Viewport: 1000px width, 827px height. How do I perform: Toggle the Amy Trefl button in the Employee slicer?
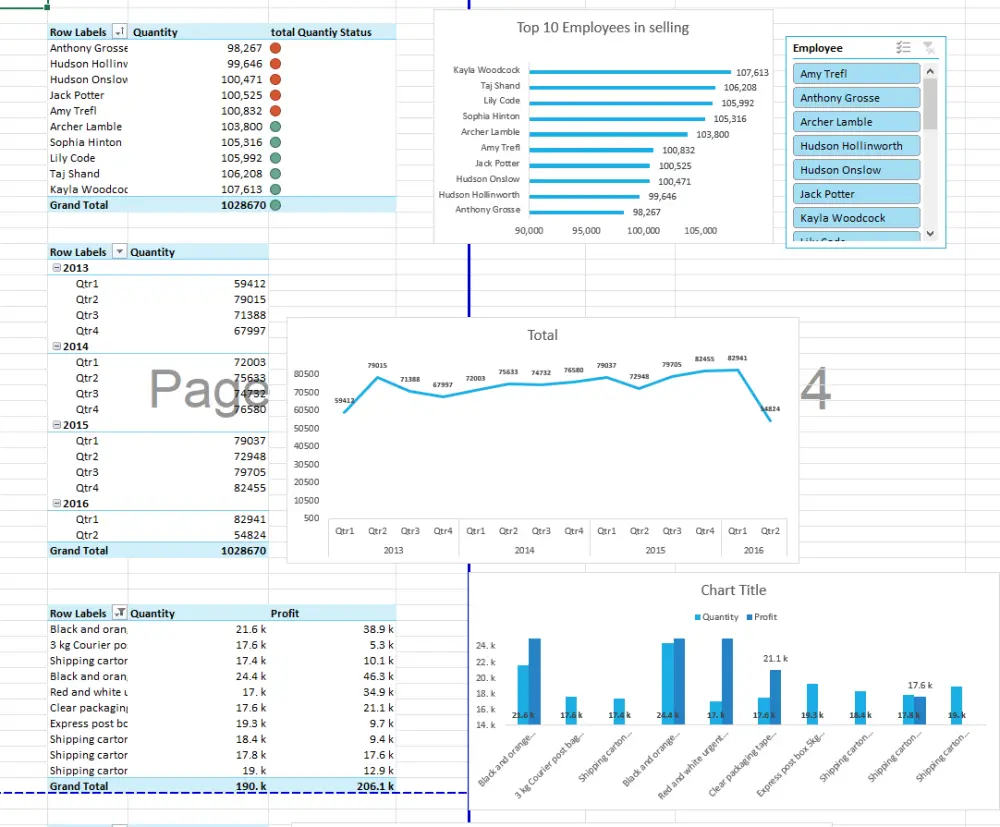tap(856, 73)
